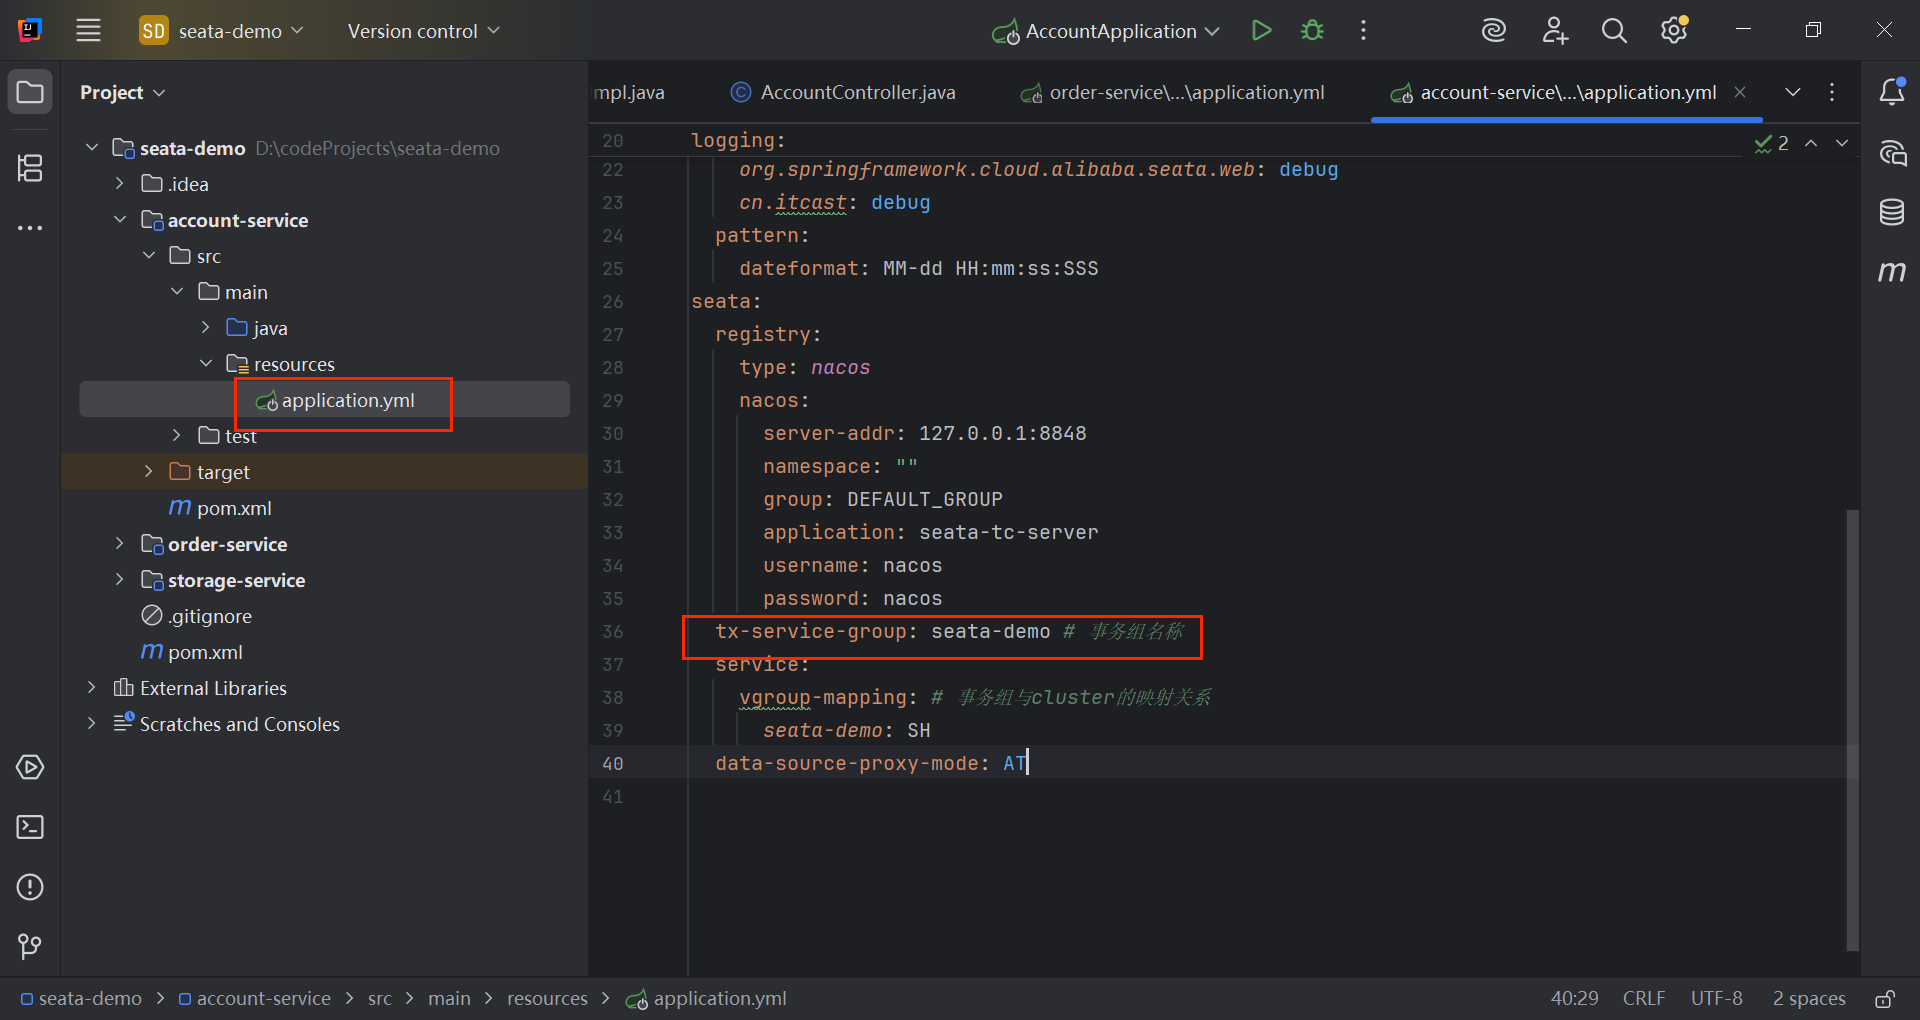
Task: Change CRLF line separator
Action: click(1643, 999)
